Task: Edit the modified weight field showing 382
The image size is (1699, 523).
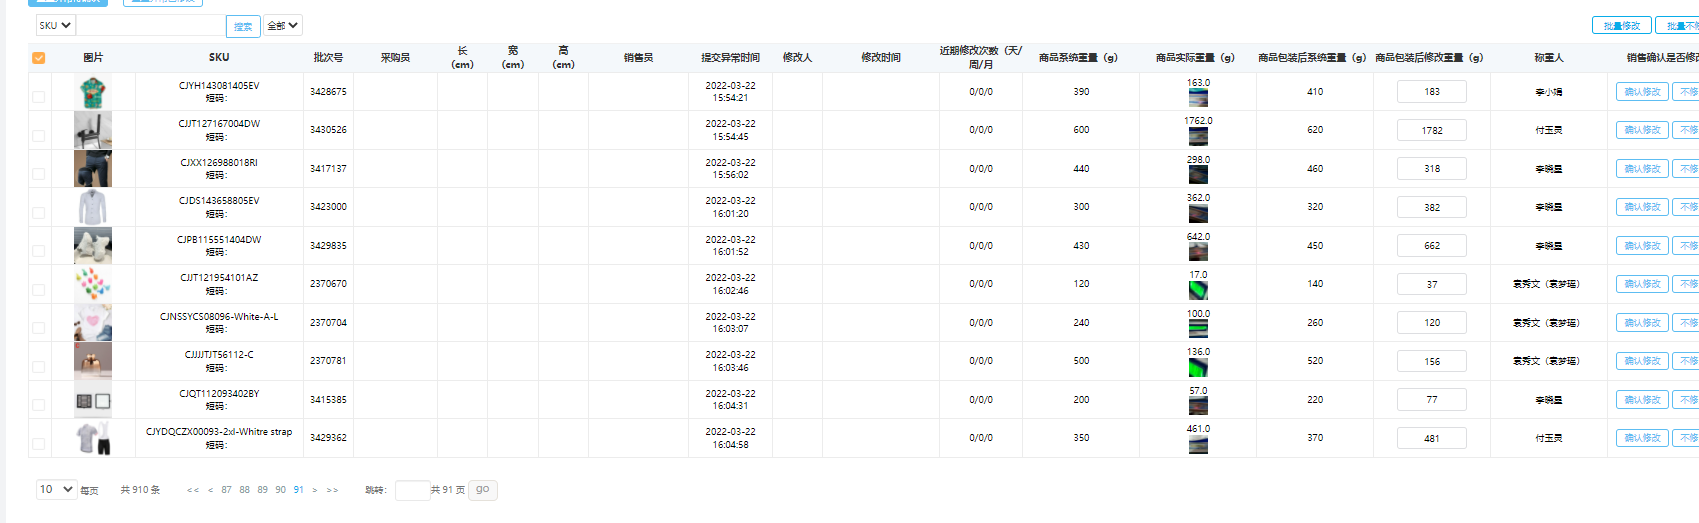Action: point(1432,207)
